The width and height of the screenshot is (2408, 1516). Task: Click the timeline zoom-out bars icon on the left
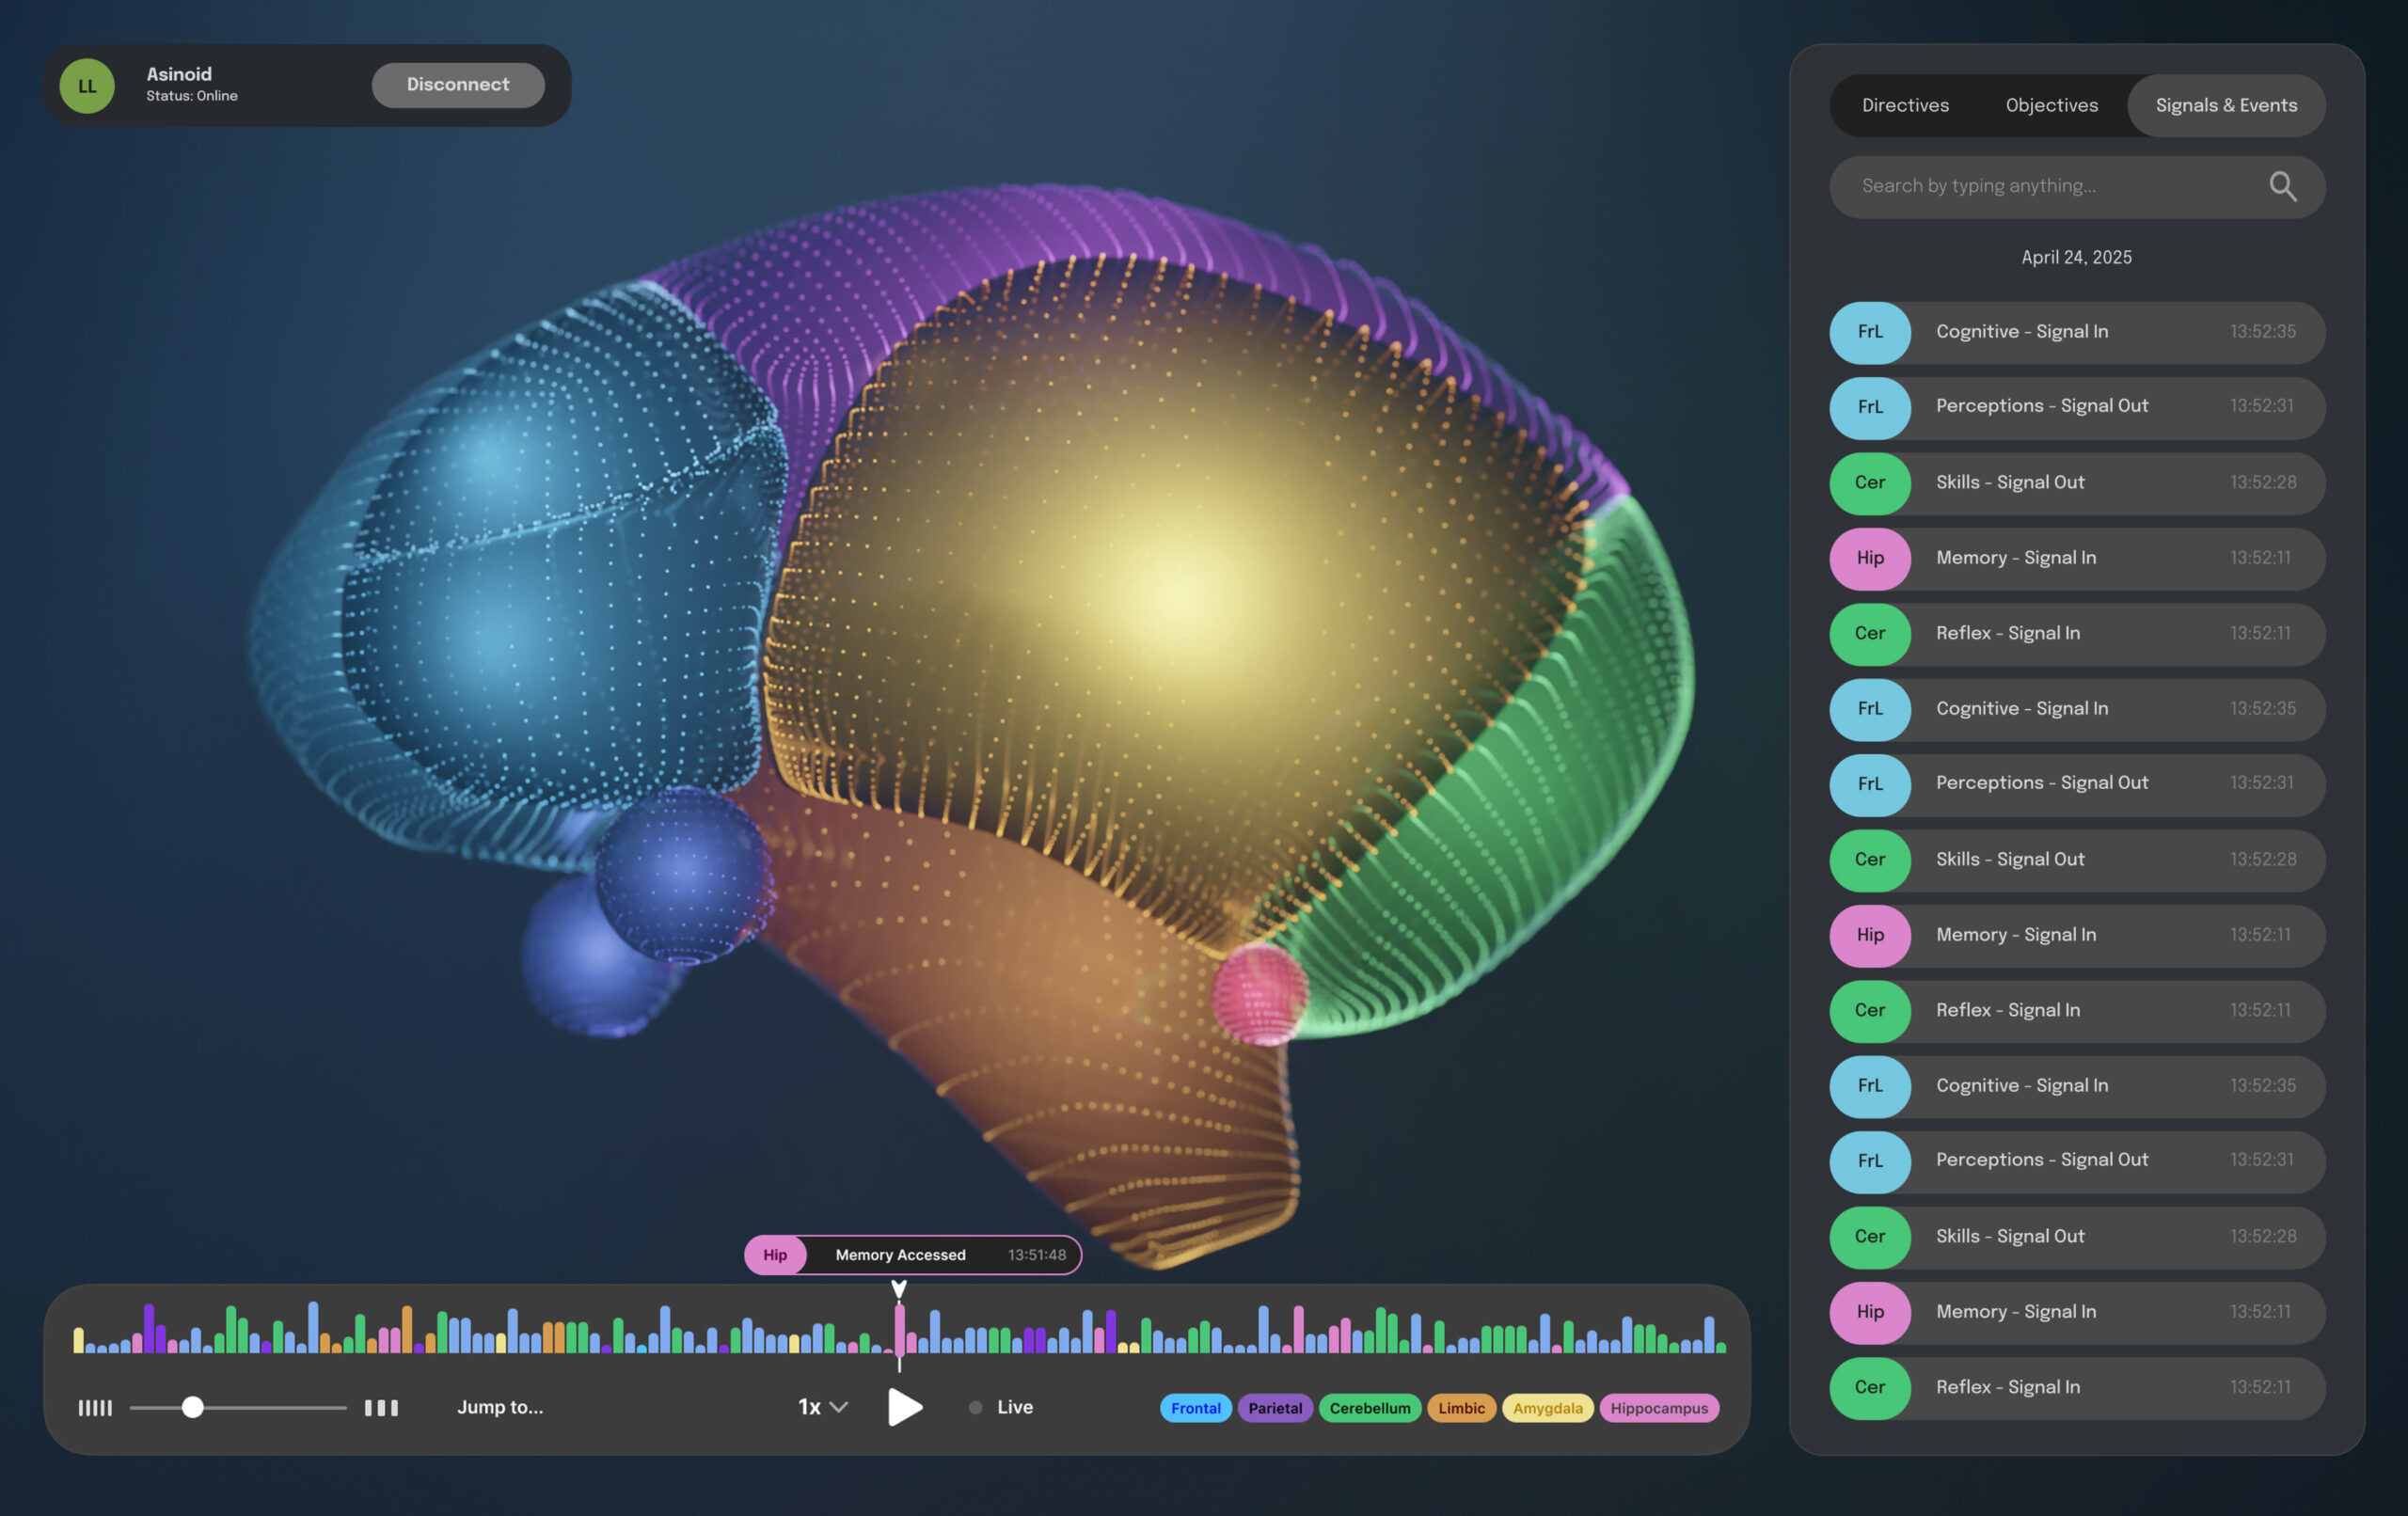(x=95, y=1407)
